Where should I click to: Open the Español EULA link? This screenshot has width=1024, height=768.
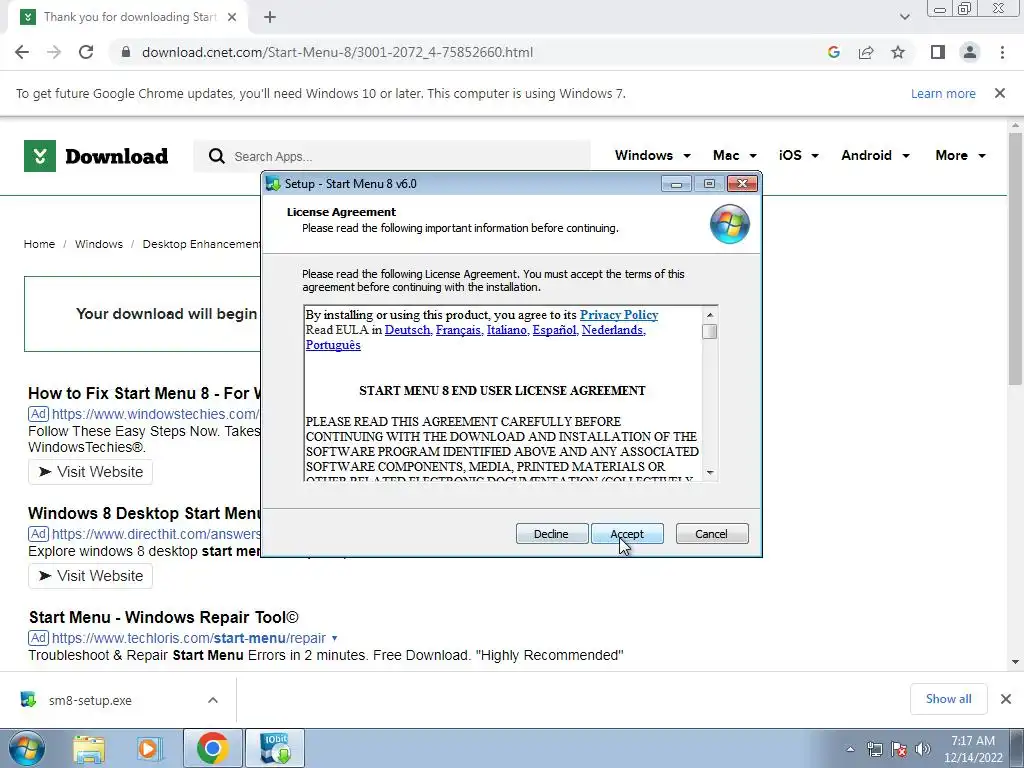pyautogui.click(x=554, y=330)
